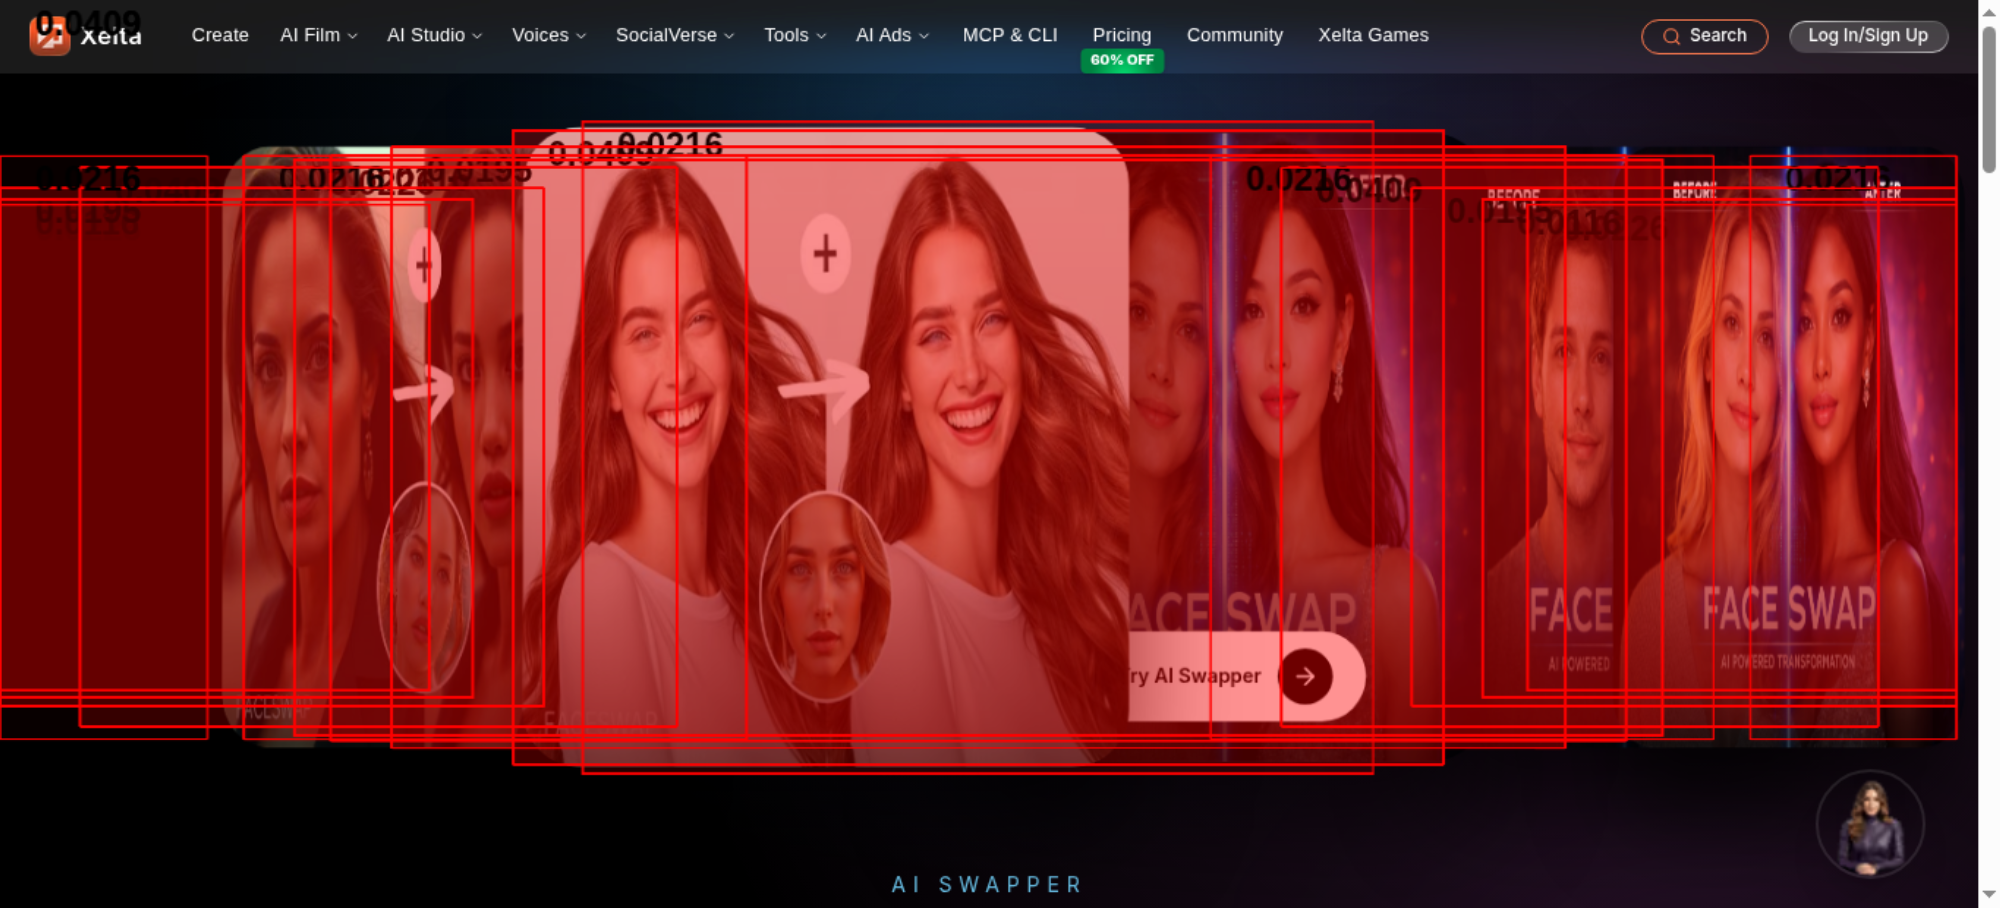Expand the AI Ads dropdown
Image resolution: width=2000 pixels, height=908 pixels.
892,35
